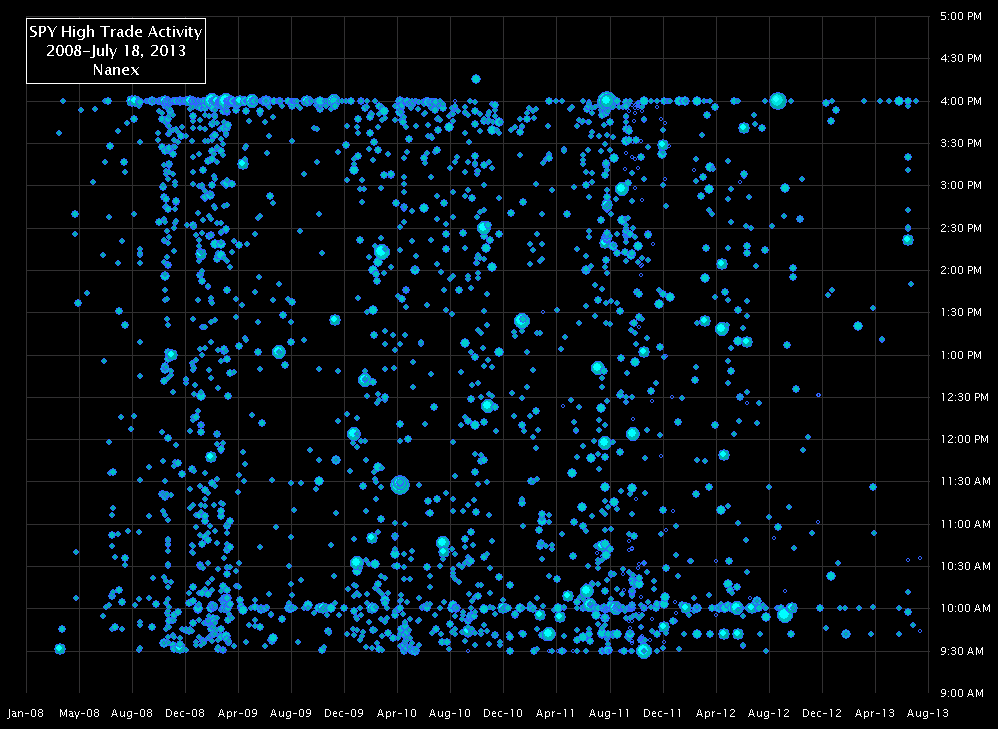This screenshot has width=998, height=729.
Task: Click the Apr-10 date axis label
Action: 397,713
